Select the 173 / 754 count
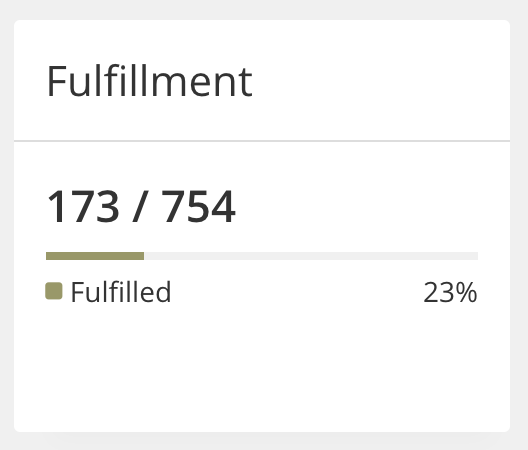Image resolution: width=528 pixels, height=450 pixels. pyautogui.click(x=141, y=206)
